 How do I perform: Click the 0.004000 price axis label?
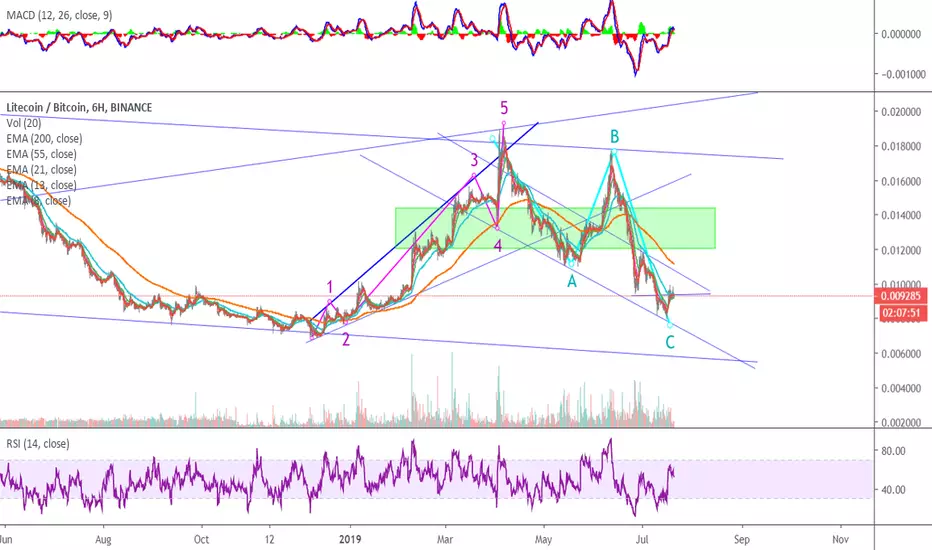coord(901,388)
